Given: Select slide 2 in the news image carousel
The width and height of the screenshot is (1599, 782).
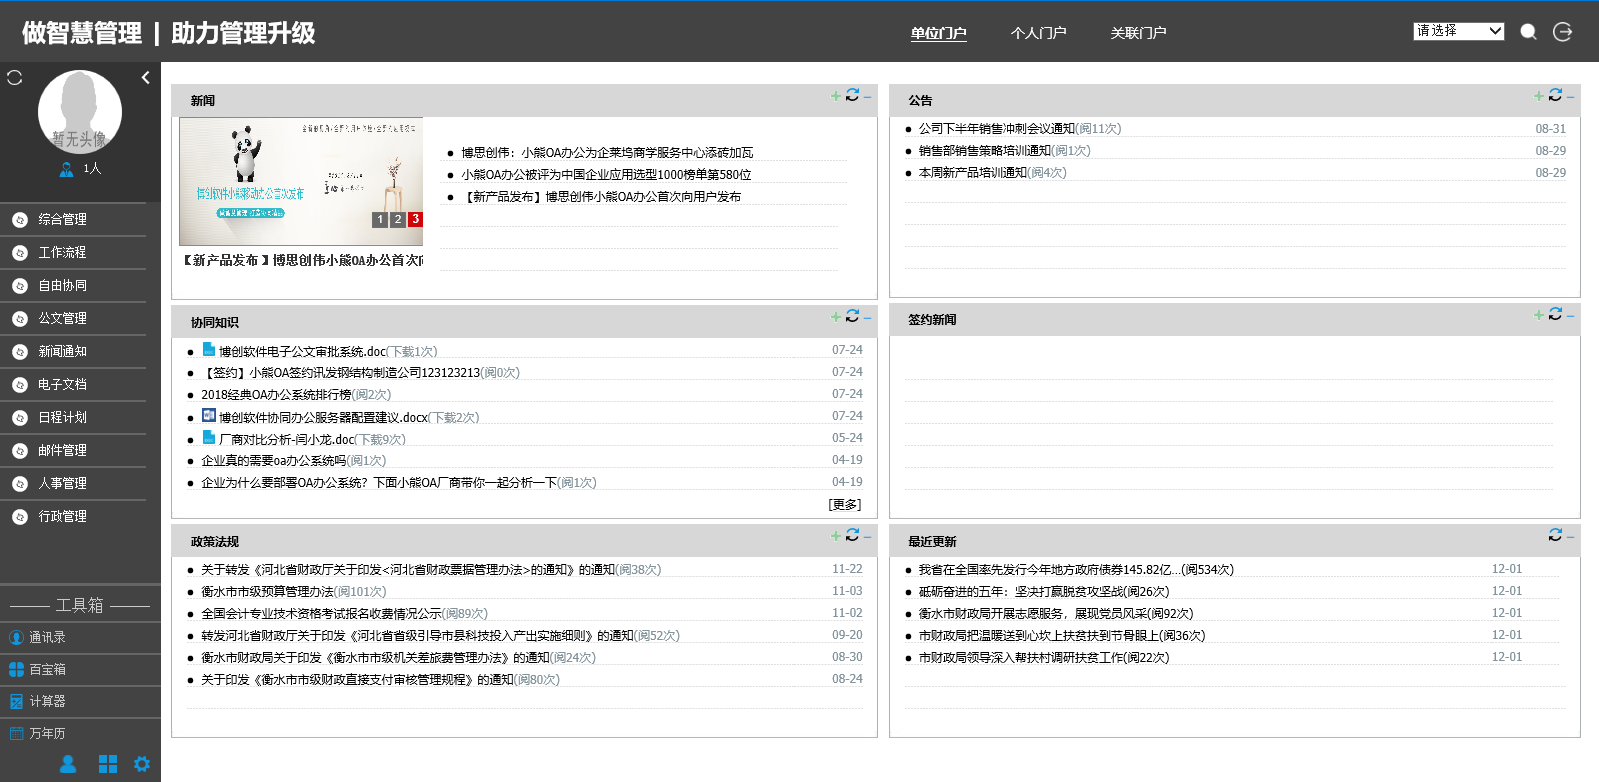Looking at the screenshot, I should click(398, 219).
